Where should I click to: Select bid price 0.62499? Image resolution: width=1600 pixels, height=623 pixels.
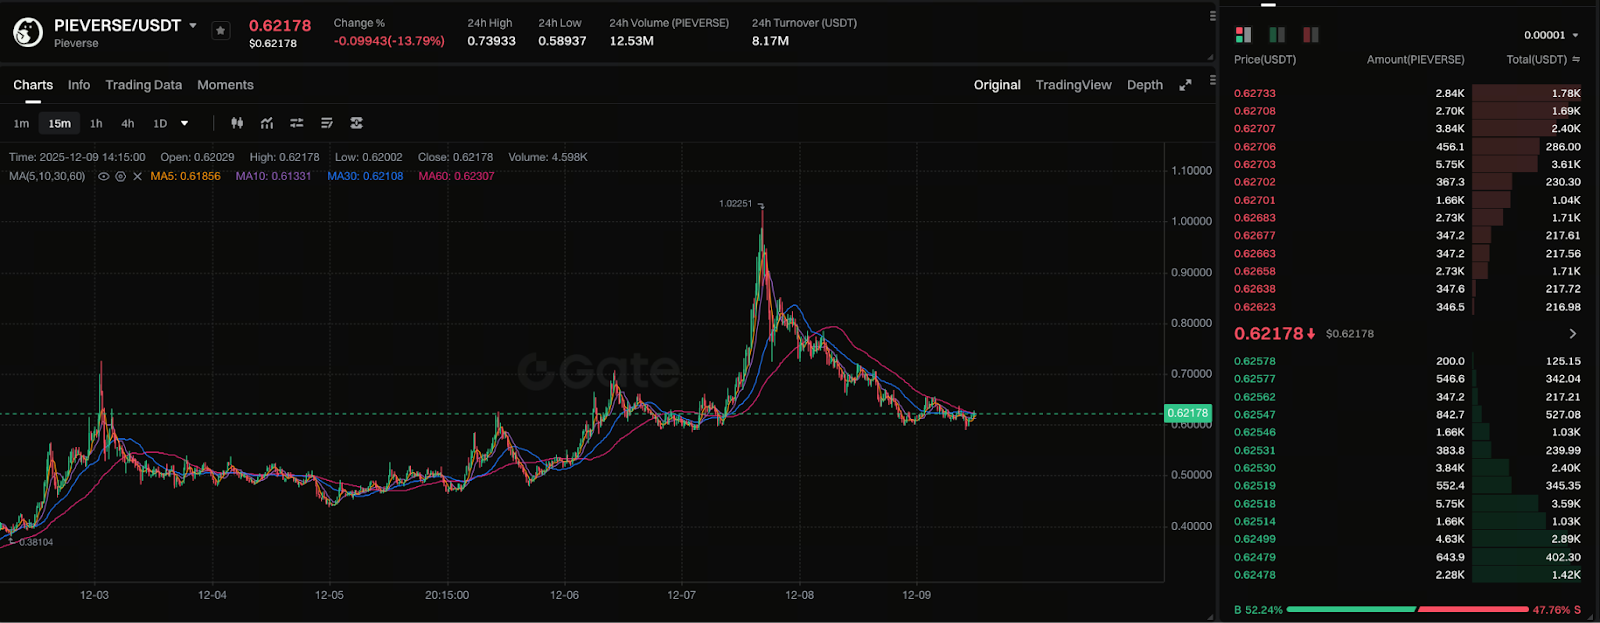point(1255,539)
